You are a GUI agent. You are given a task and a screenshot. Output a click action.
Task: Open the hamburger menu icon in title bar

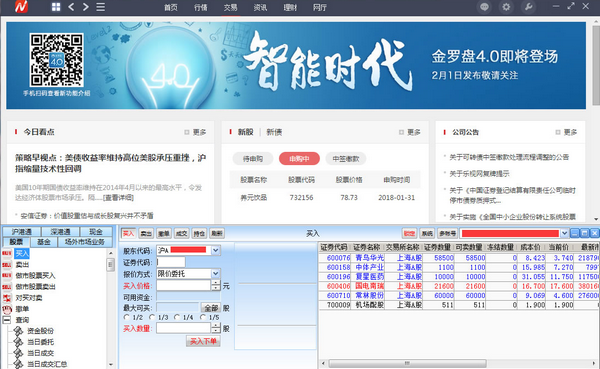[100, 7]
